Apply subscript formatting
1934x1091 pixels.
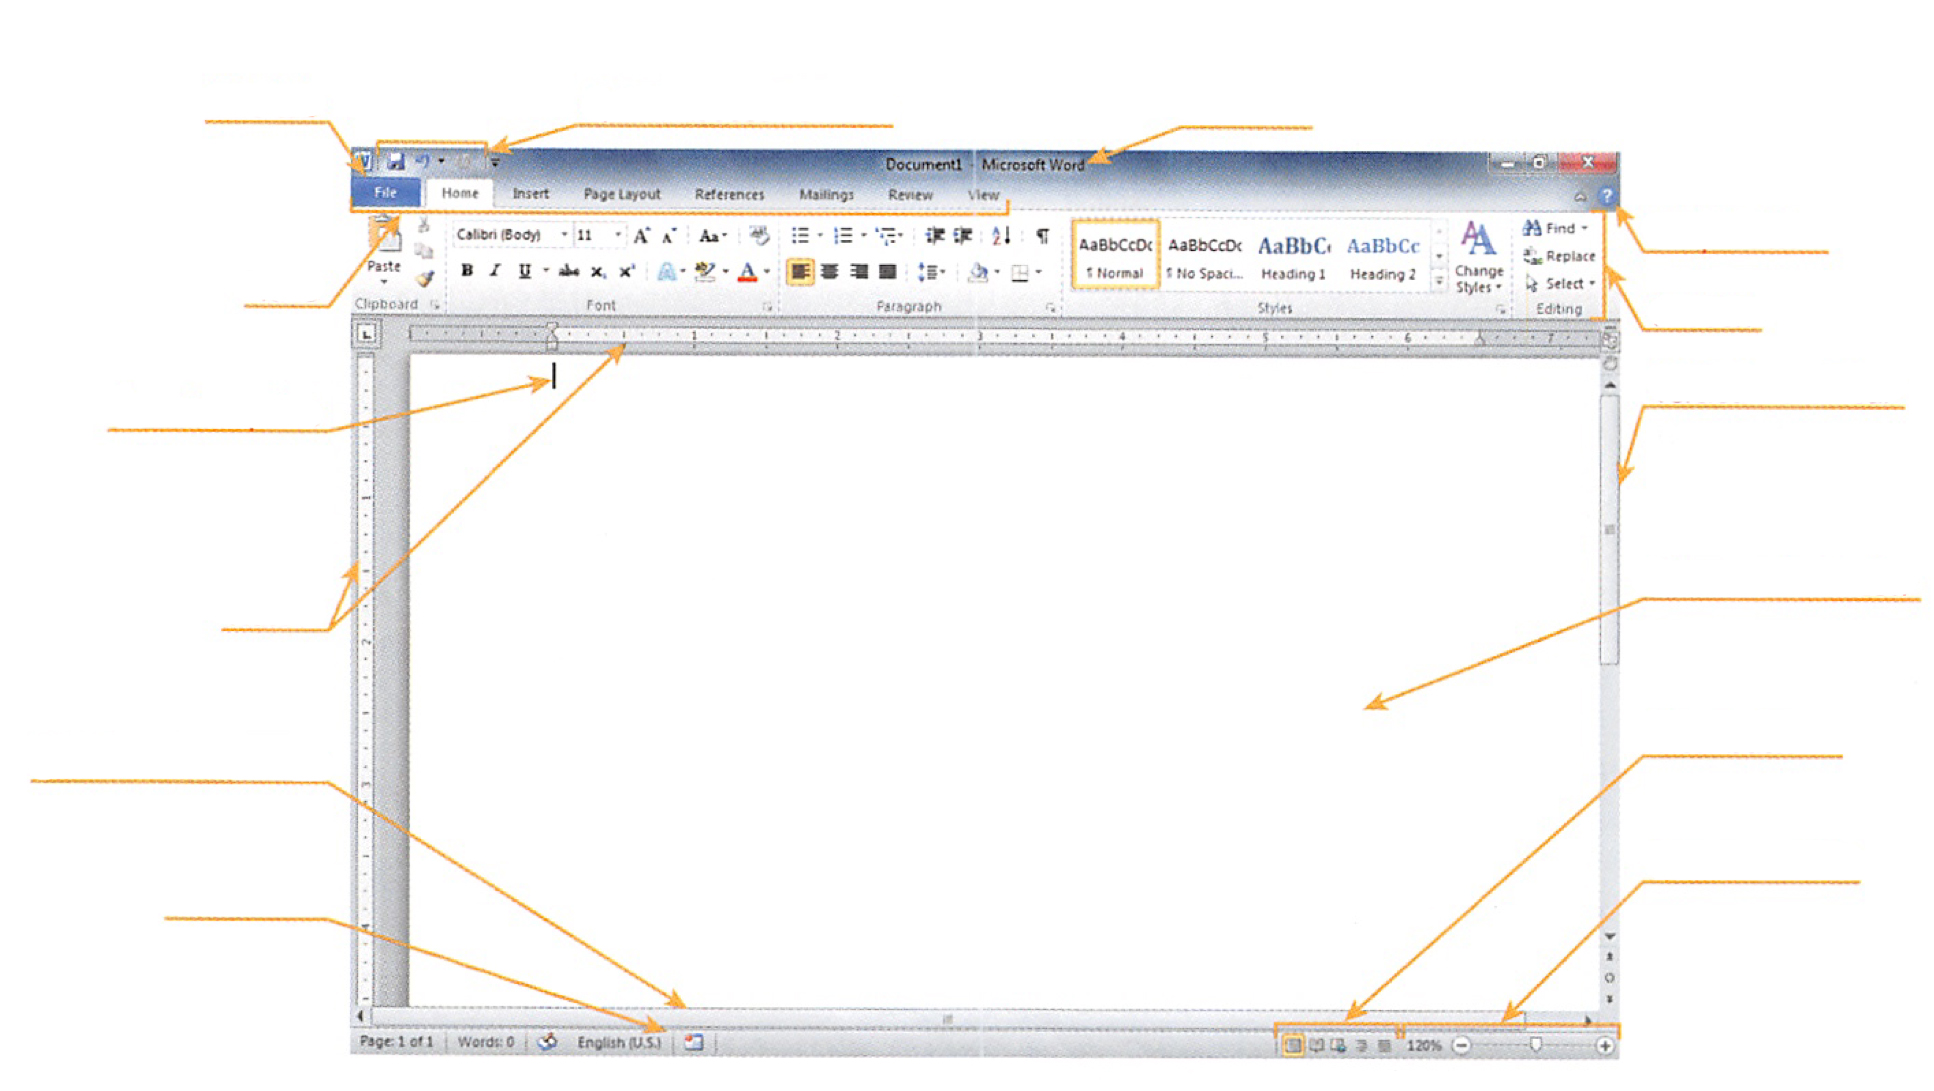click(x=597, y=271)
